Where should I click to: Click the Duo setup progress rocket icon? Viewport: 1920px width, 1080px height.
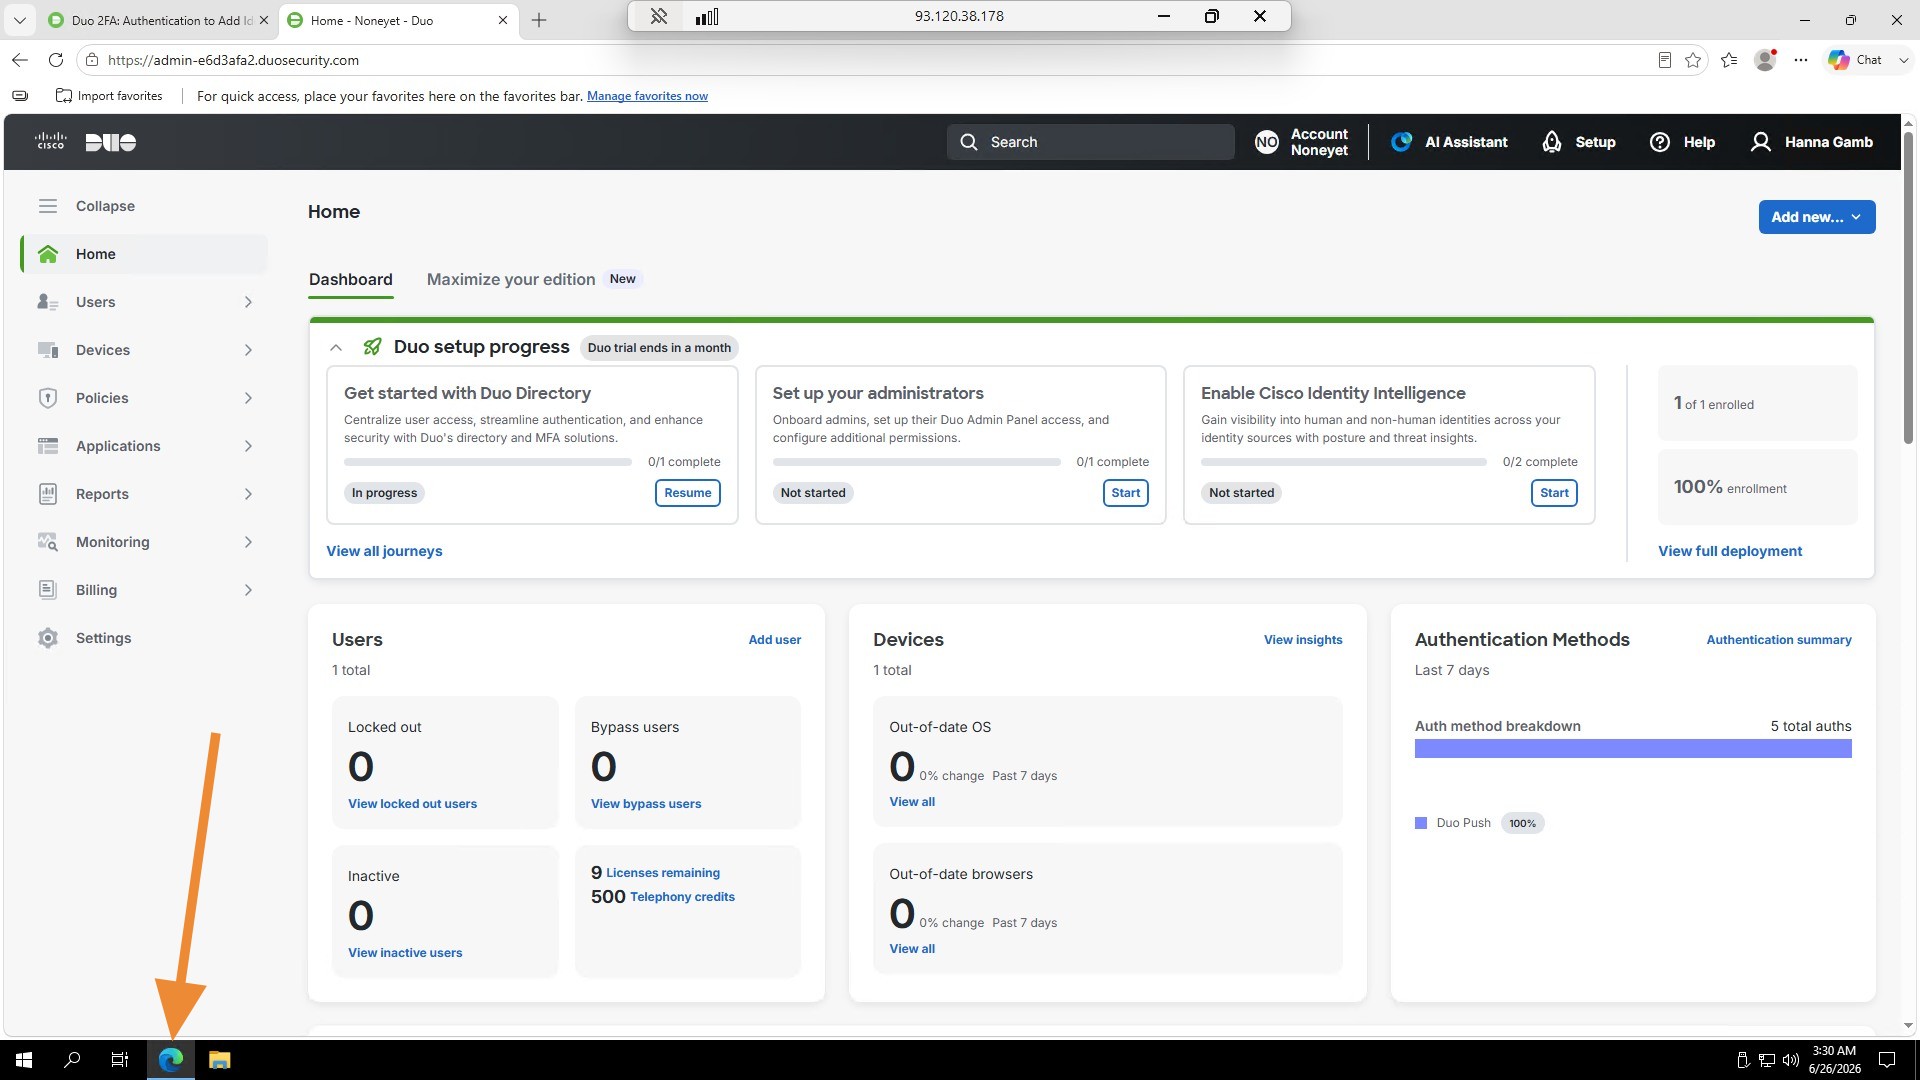[372, 347]
